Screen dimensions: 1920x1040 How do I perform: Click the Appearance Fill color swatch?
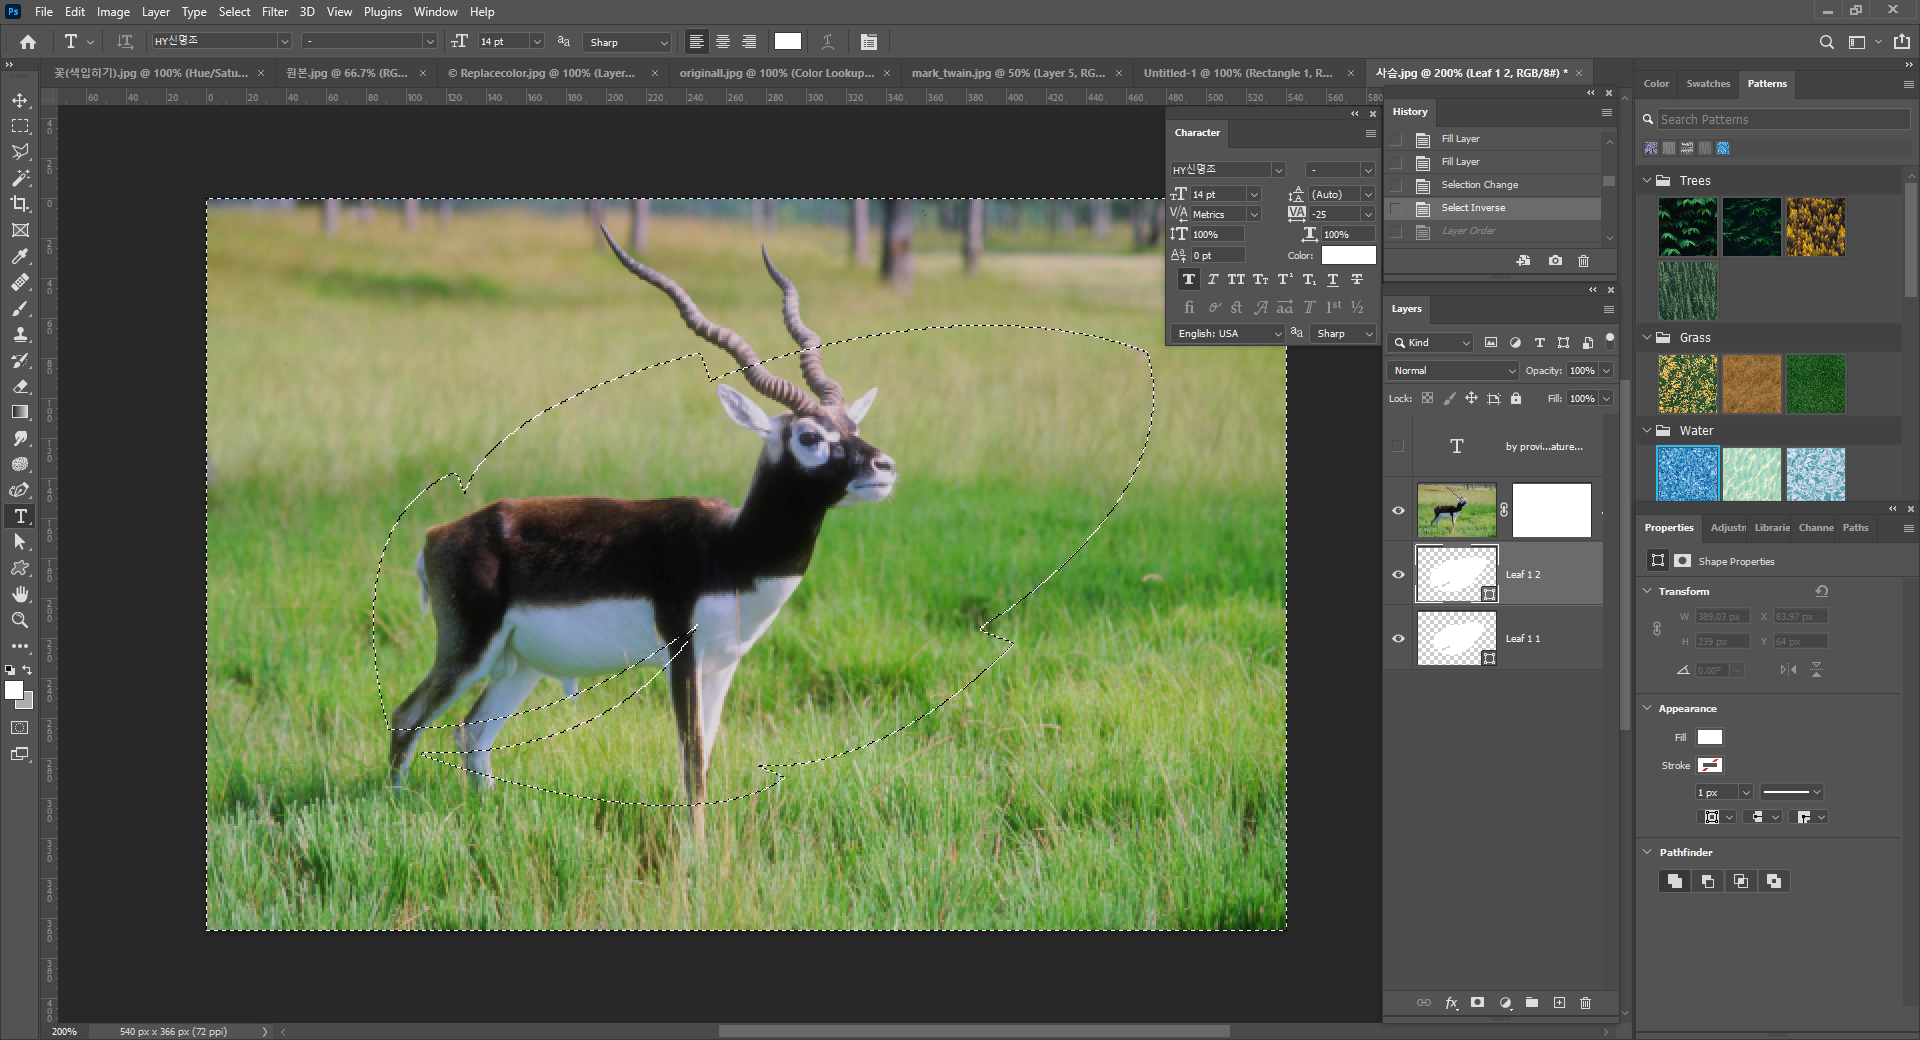[x=1710, y=737]
